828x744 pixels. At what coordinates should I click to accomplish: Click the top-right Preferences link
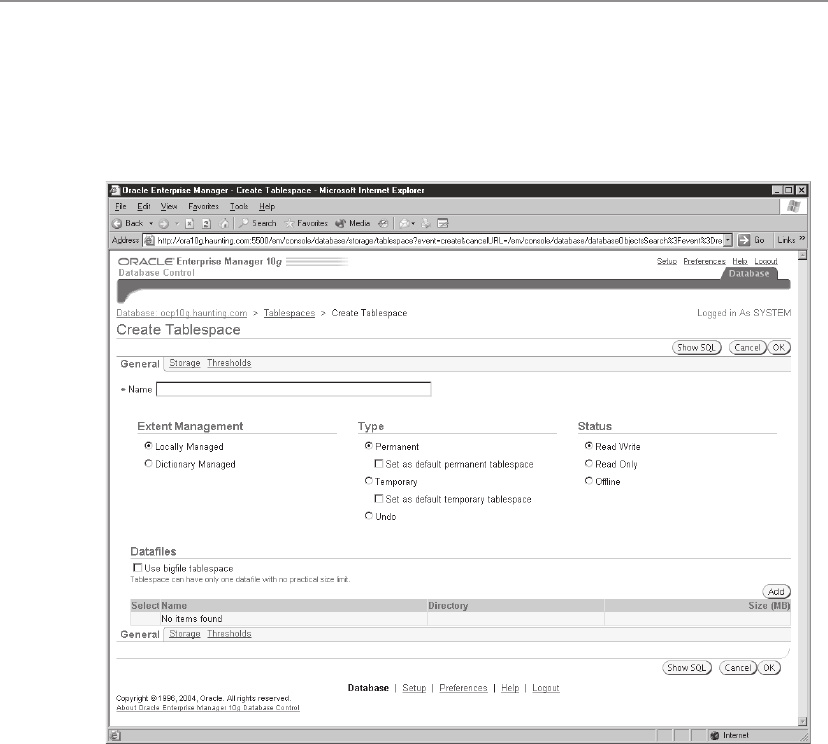[704, 261]
